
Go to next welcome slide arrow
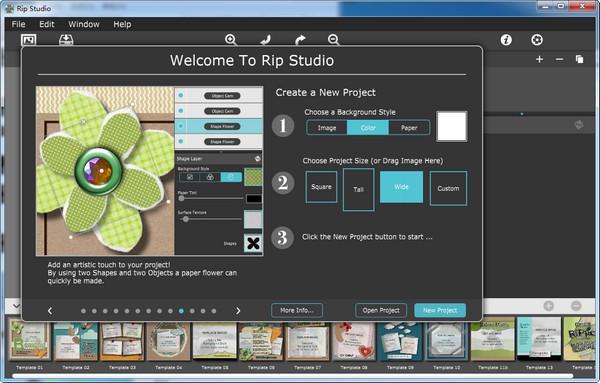238,311
